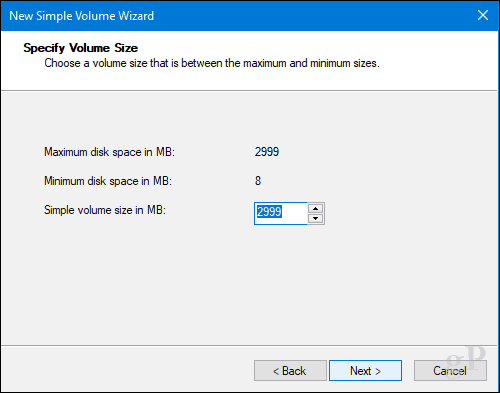The width and height of the screenshot is (500, 393).
Task: Click the minimum disk space value 8
Action: (x=258, y=181)
